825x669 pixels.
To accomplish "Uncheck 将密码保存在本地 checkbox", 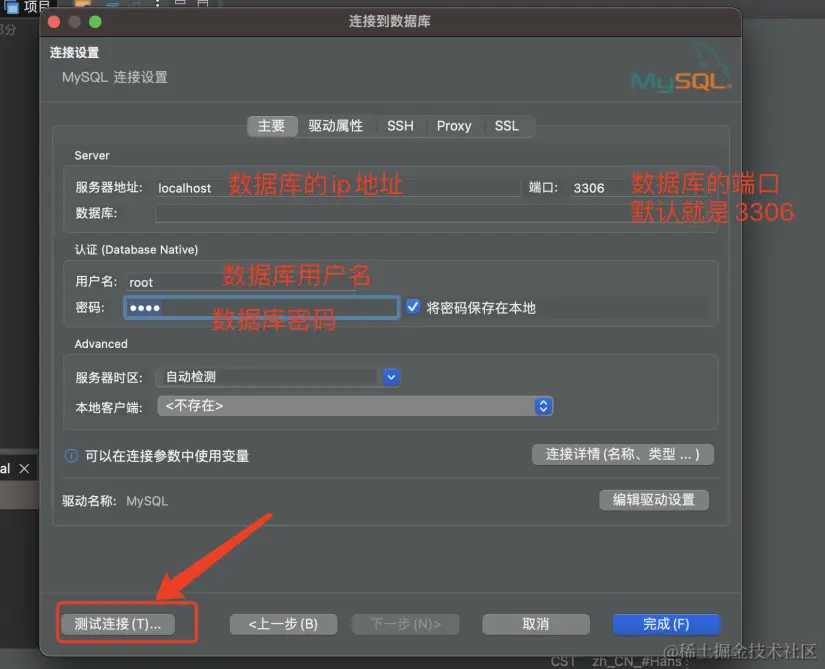I will [x=413, y=307].
